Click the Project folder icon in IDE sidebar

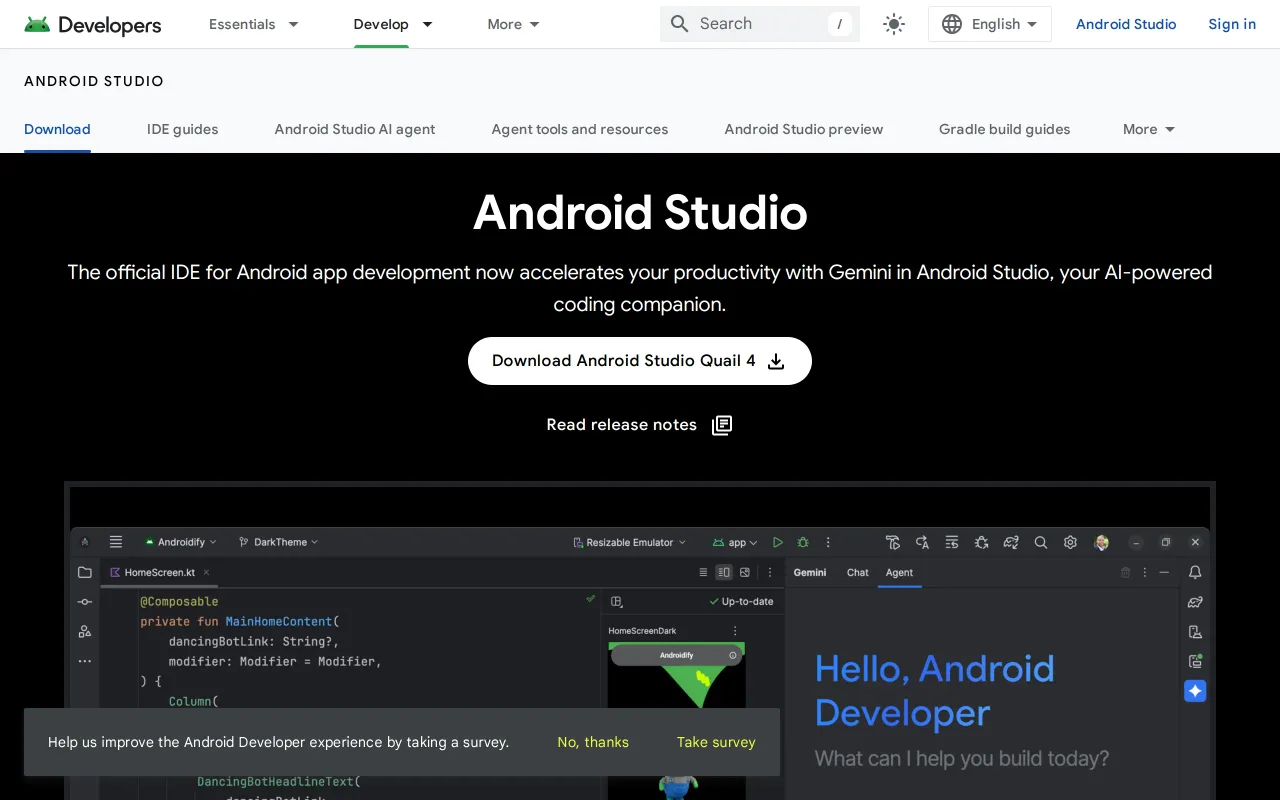pos(85,572)
